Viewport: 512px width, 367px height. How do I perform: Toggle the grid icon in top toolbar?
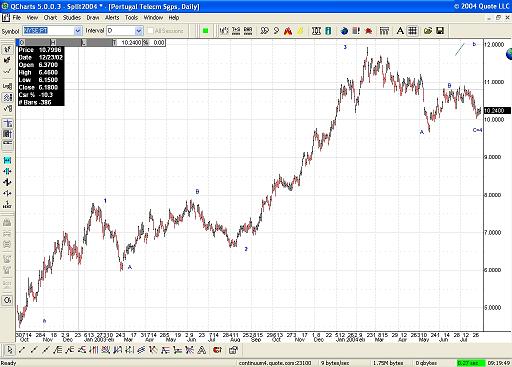(413, 31)
